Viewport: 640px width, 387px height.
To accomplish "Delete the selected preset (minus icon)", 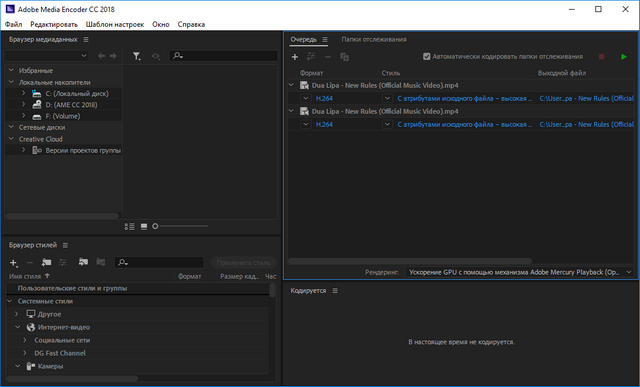I will [x=29, y=262].
